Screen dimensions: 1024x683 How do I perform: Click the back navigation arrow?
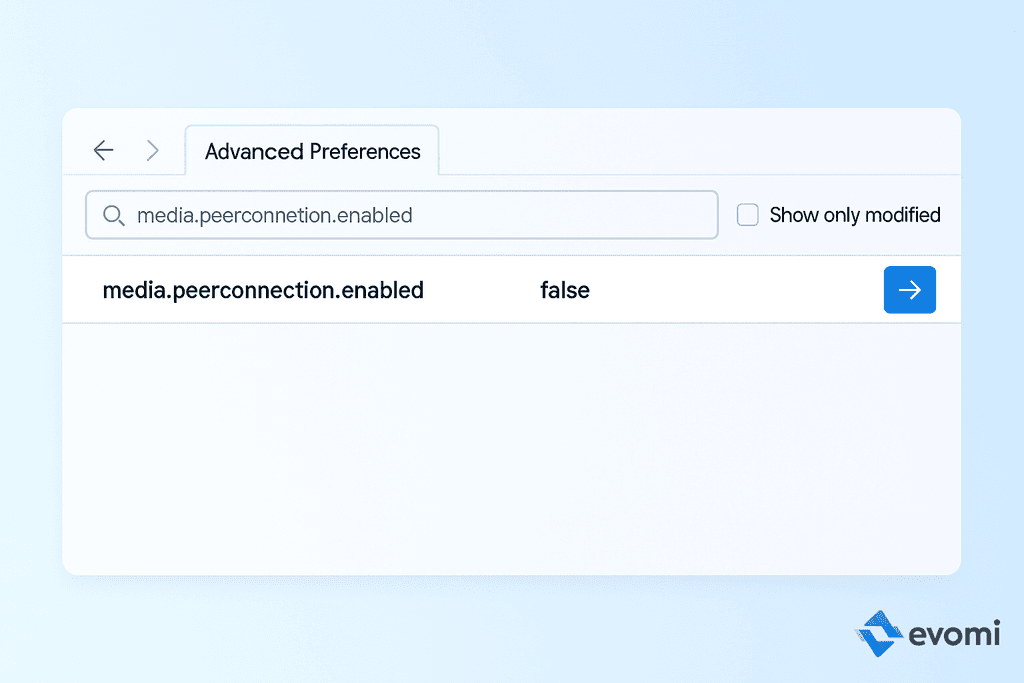103,150
